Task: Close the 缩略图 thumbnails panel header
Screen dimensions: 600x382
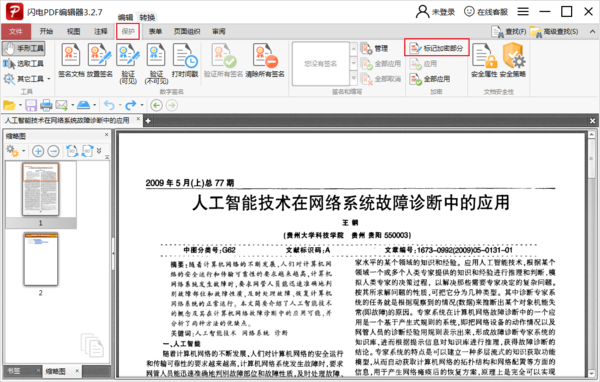Action: [106, 135]
